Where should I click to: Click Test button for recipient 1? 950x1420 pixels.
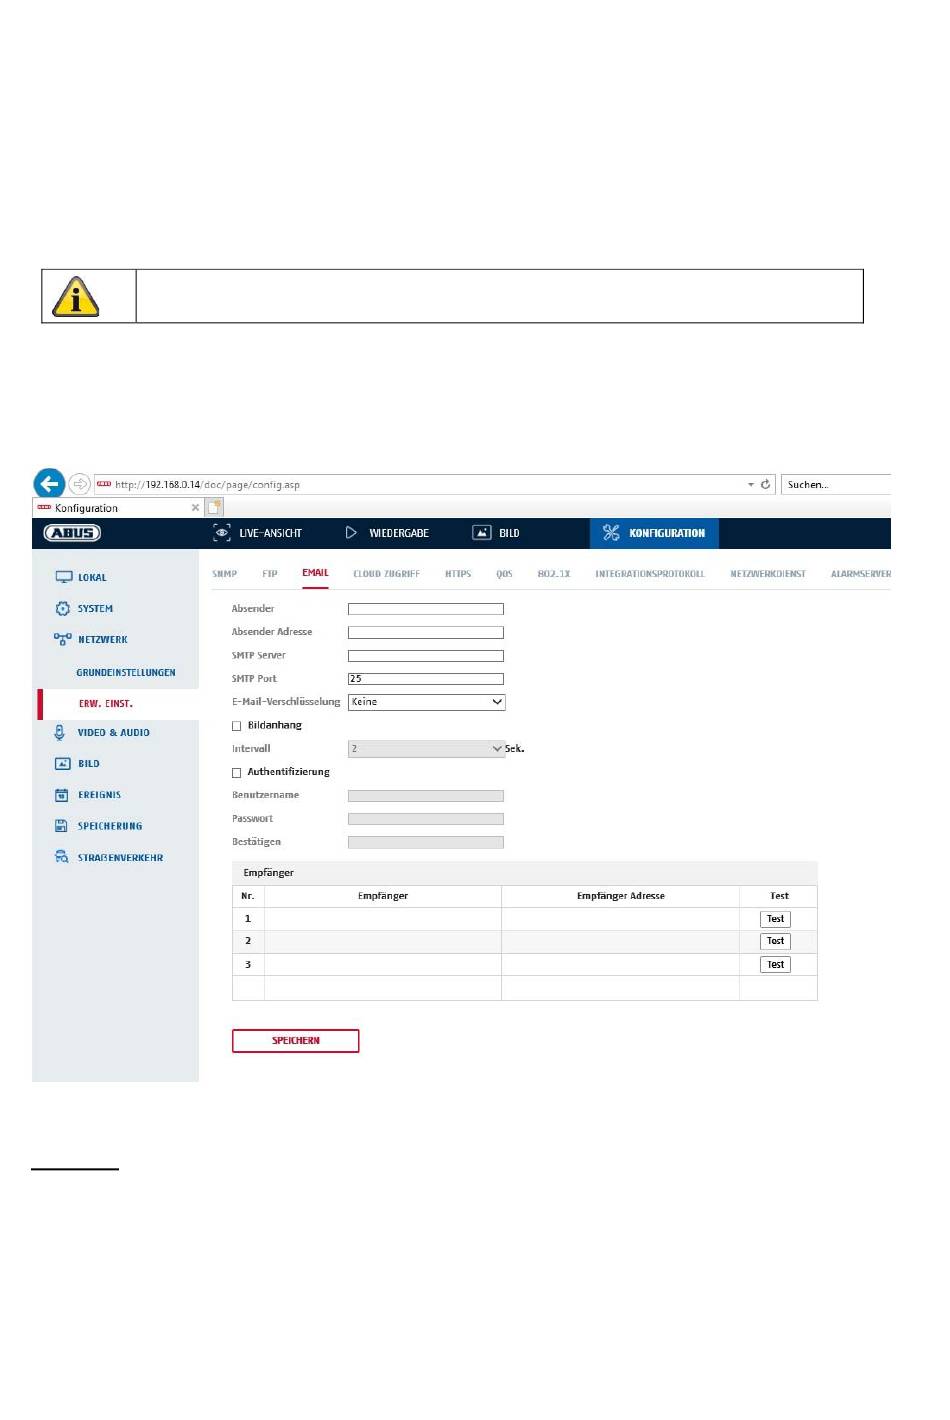(x=775, y=919)
